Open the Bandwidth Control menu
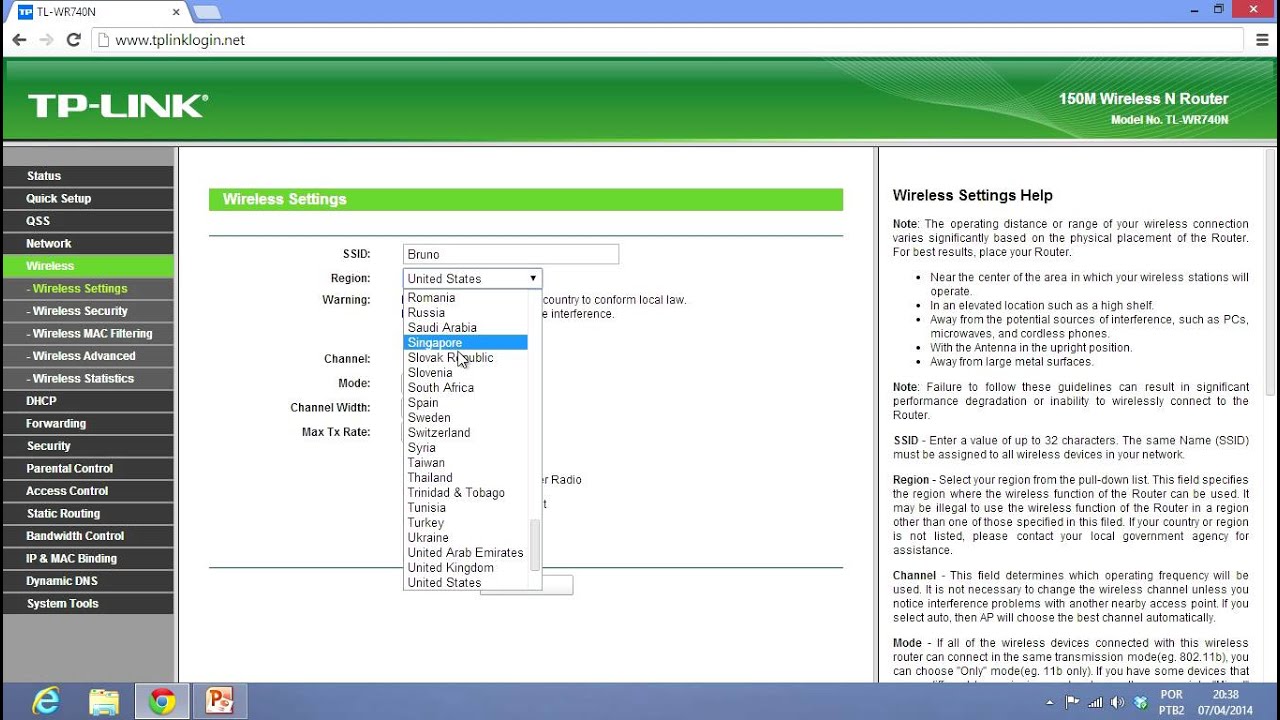The image size is (1280, 720). pyautogui.click(x=88, y=536)
